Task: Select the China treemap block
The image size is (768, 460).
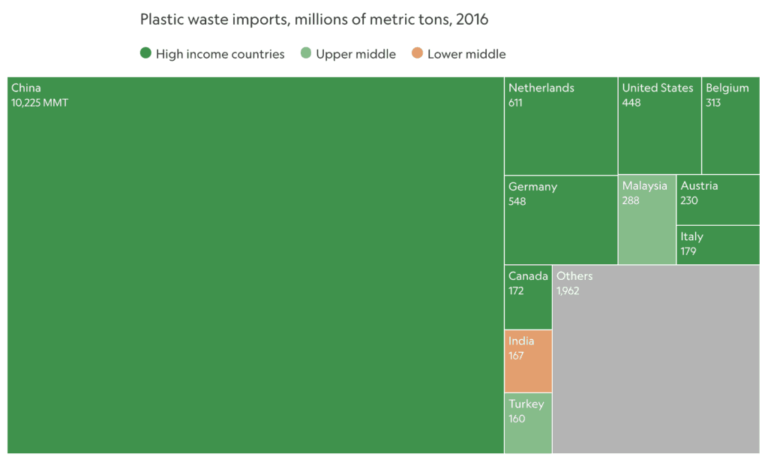Action: point(255,265)
